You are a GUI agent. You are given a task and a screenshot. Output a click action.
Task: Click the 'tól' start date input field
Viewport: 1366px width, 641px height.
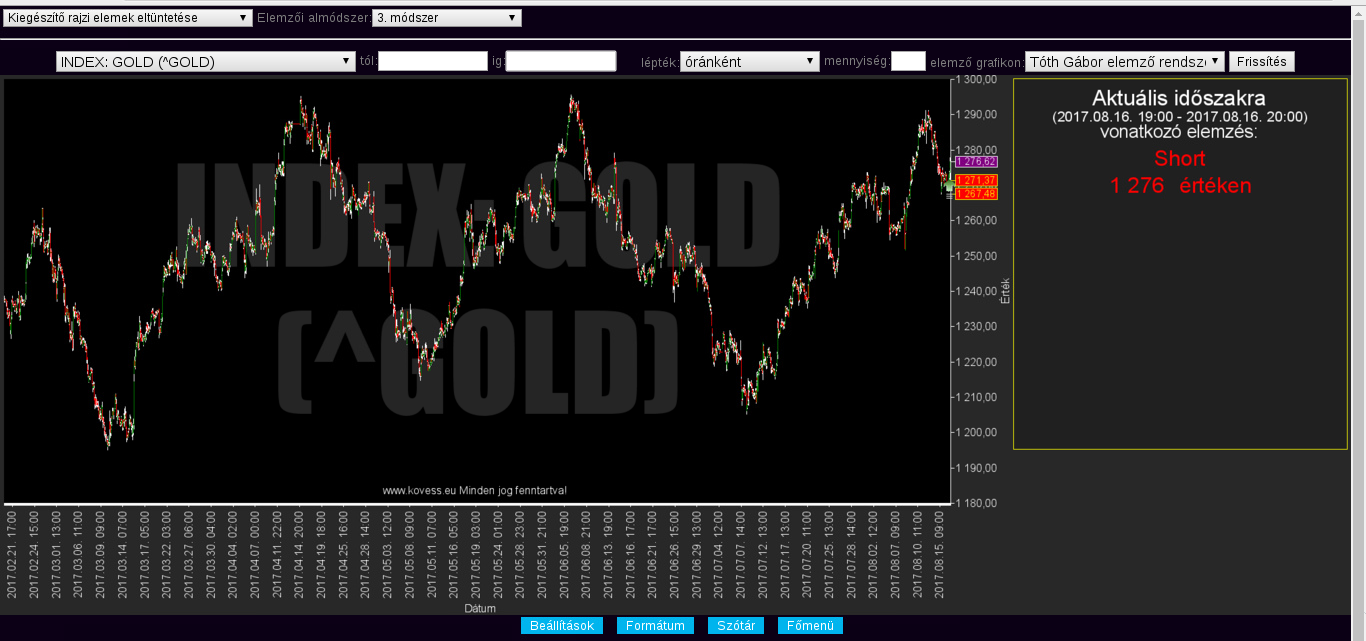coord(432,62)
